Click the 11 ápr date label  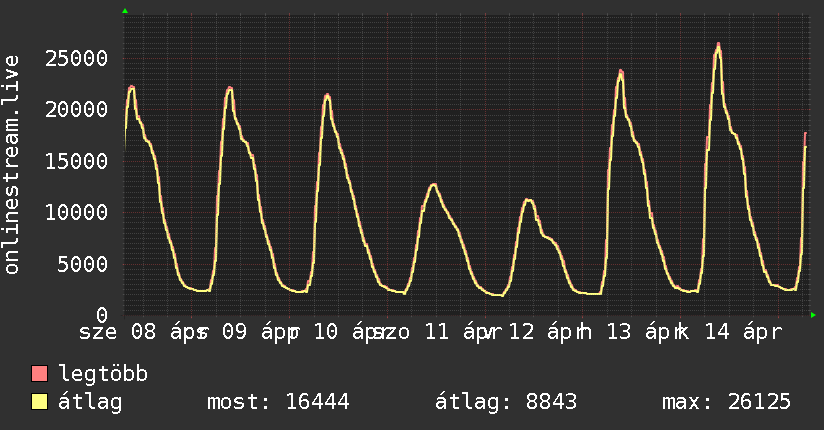pyautogui.click(x=462, y=332)
